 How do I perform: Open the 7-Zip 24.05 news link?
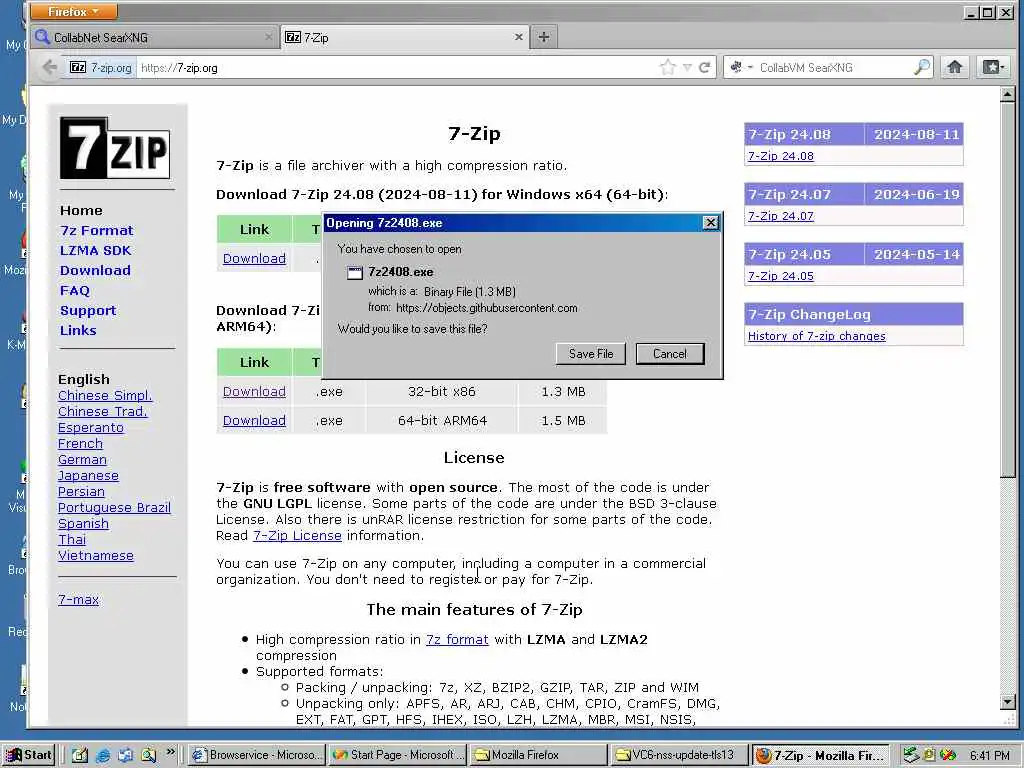[x=781, y=276]
